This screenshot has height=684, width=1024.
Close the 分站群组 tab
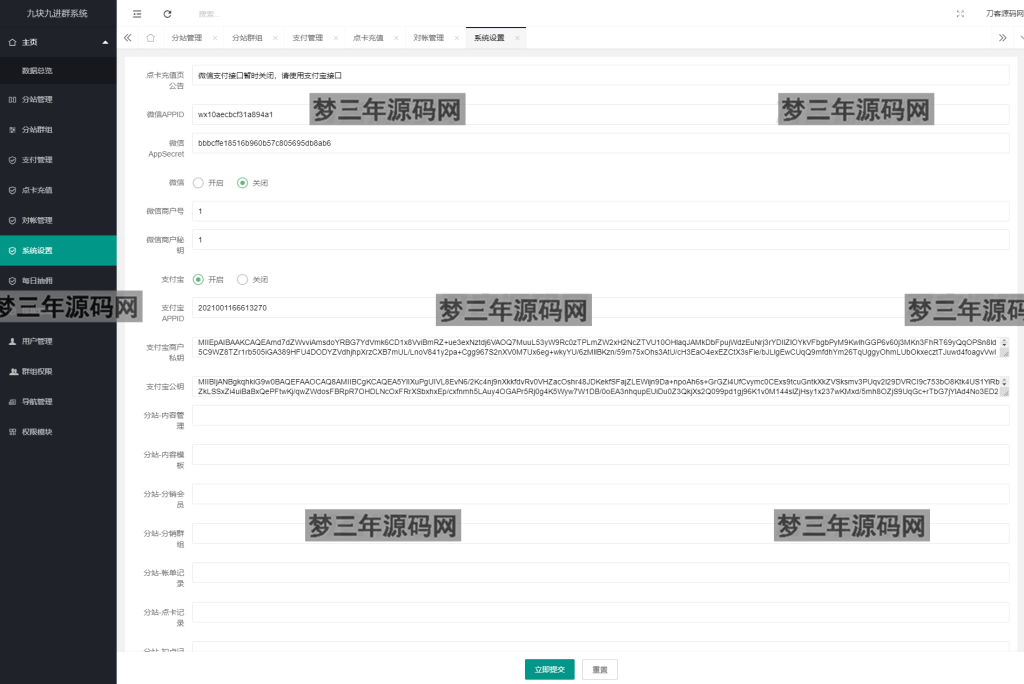pyautogui.click(x=275, y=38)
